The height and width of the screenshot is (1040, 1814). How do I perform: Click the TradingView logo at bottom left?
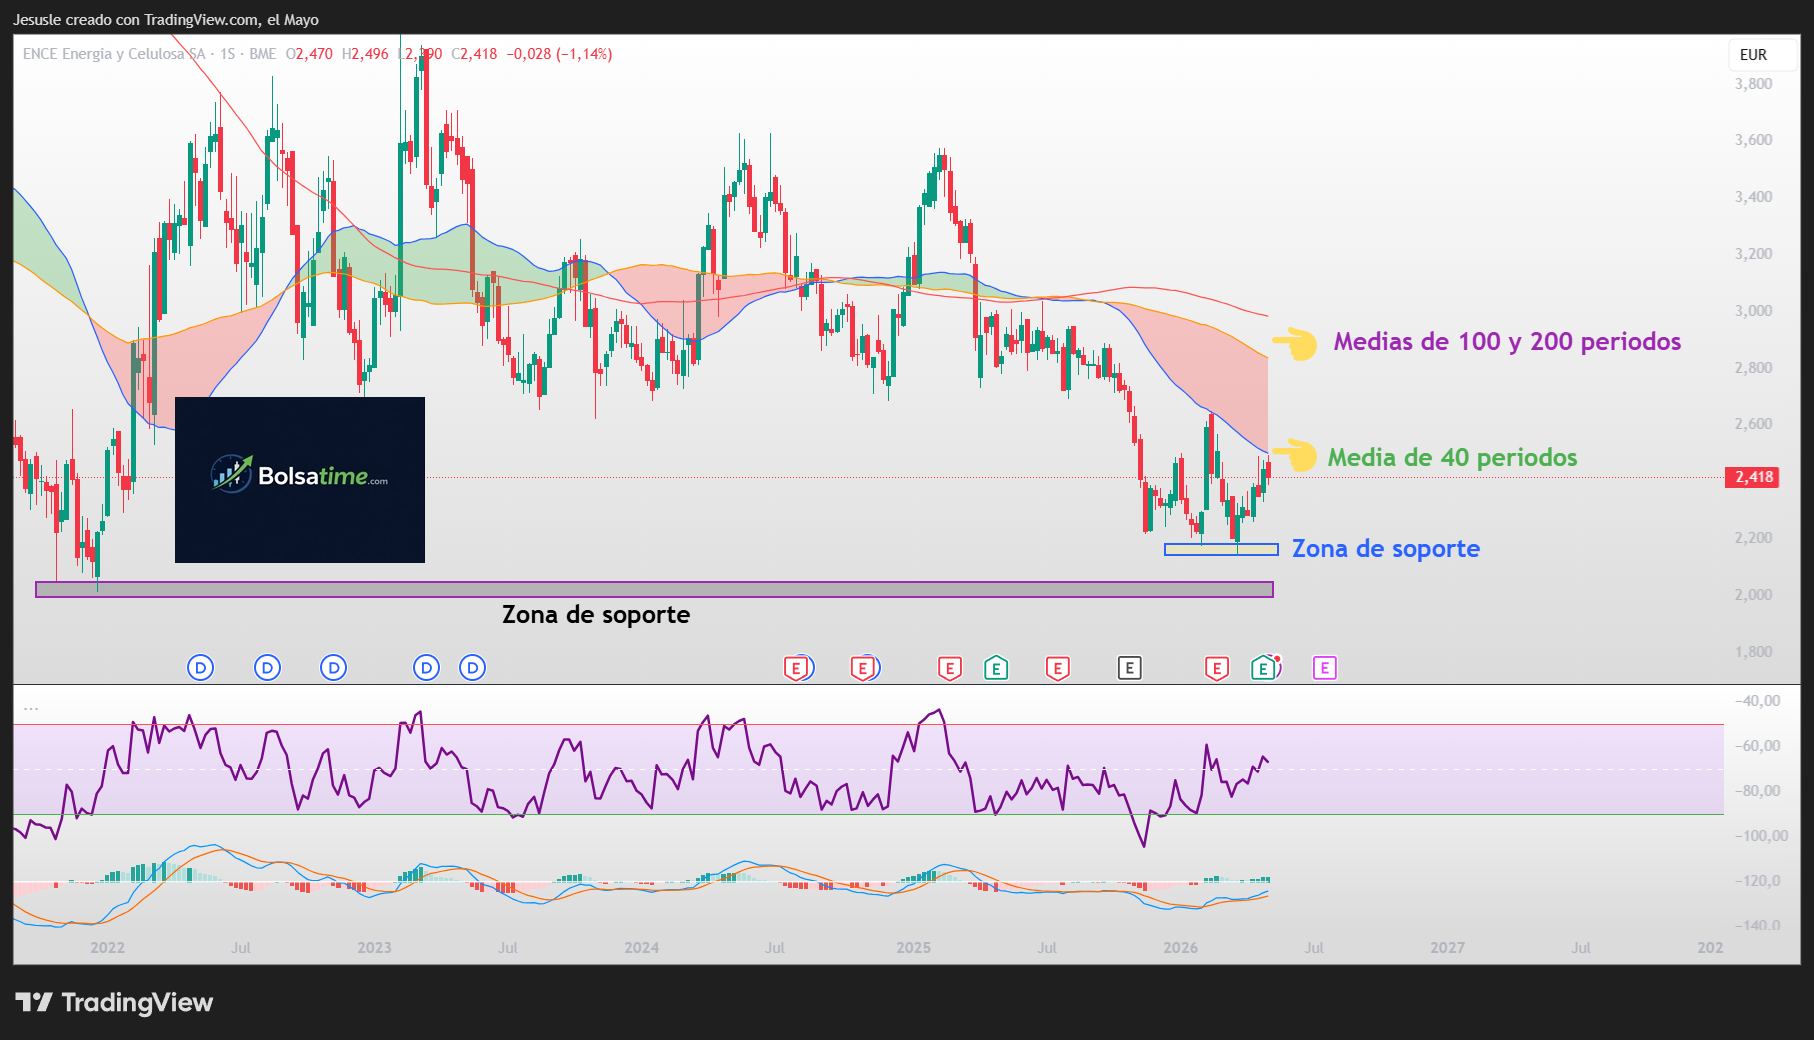pos(114,1002)
